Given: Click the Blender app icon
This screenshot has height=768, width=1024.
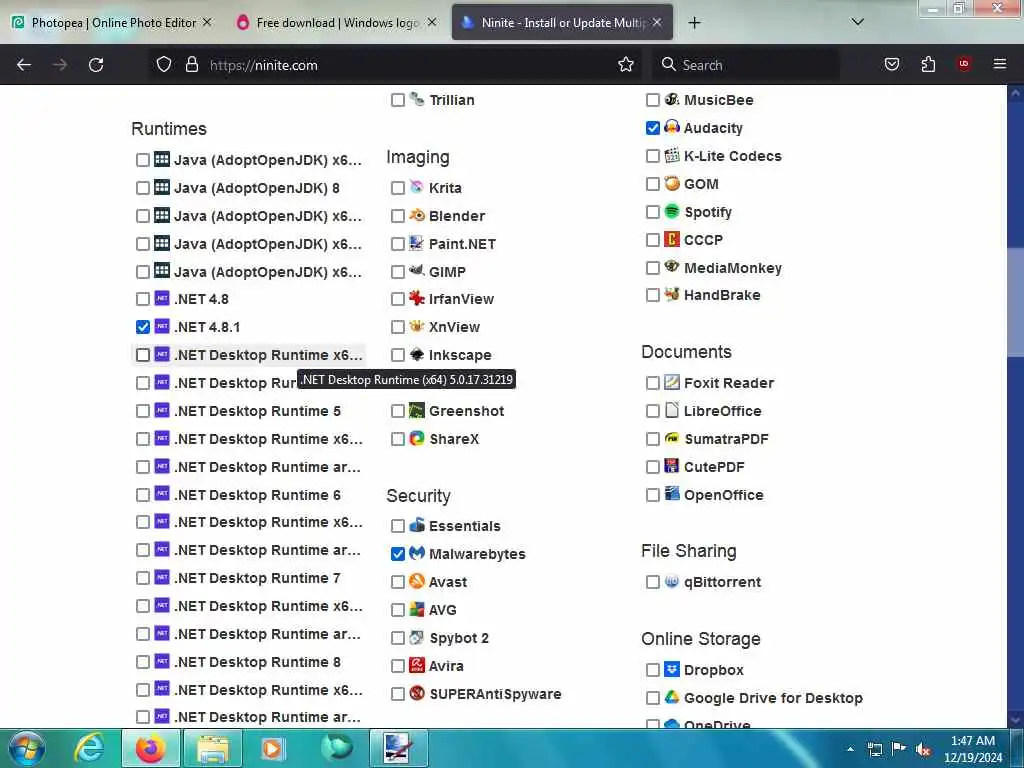Looking at the screenshot, I should pyautogui.click(x=417, y=215).
